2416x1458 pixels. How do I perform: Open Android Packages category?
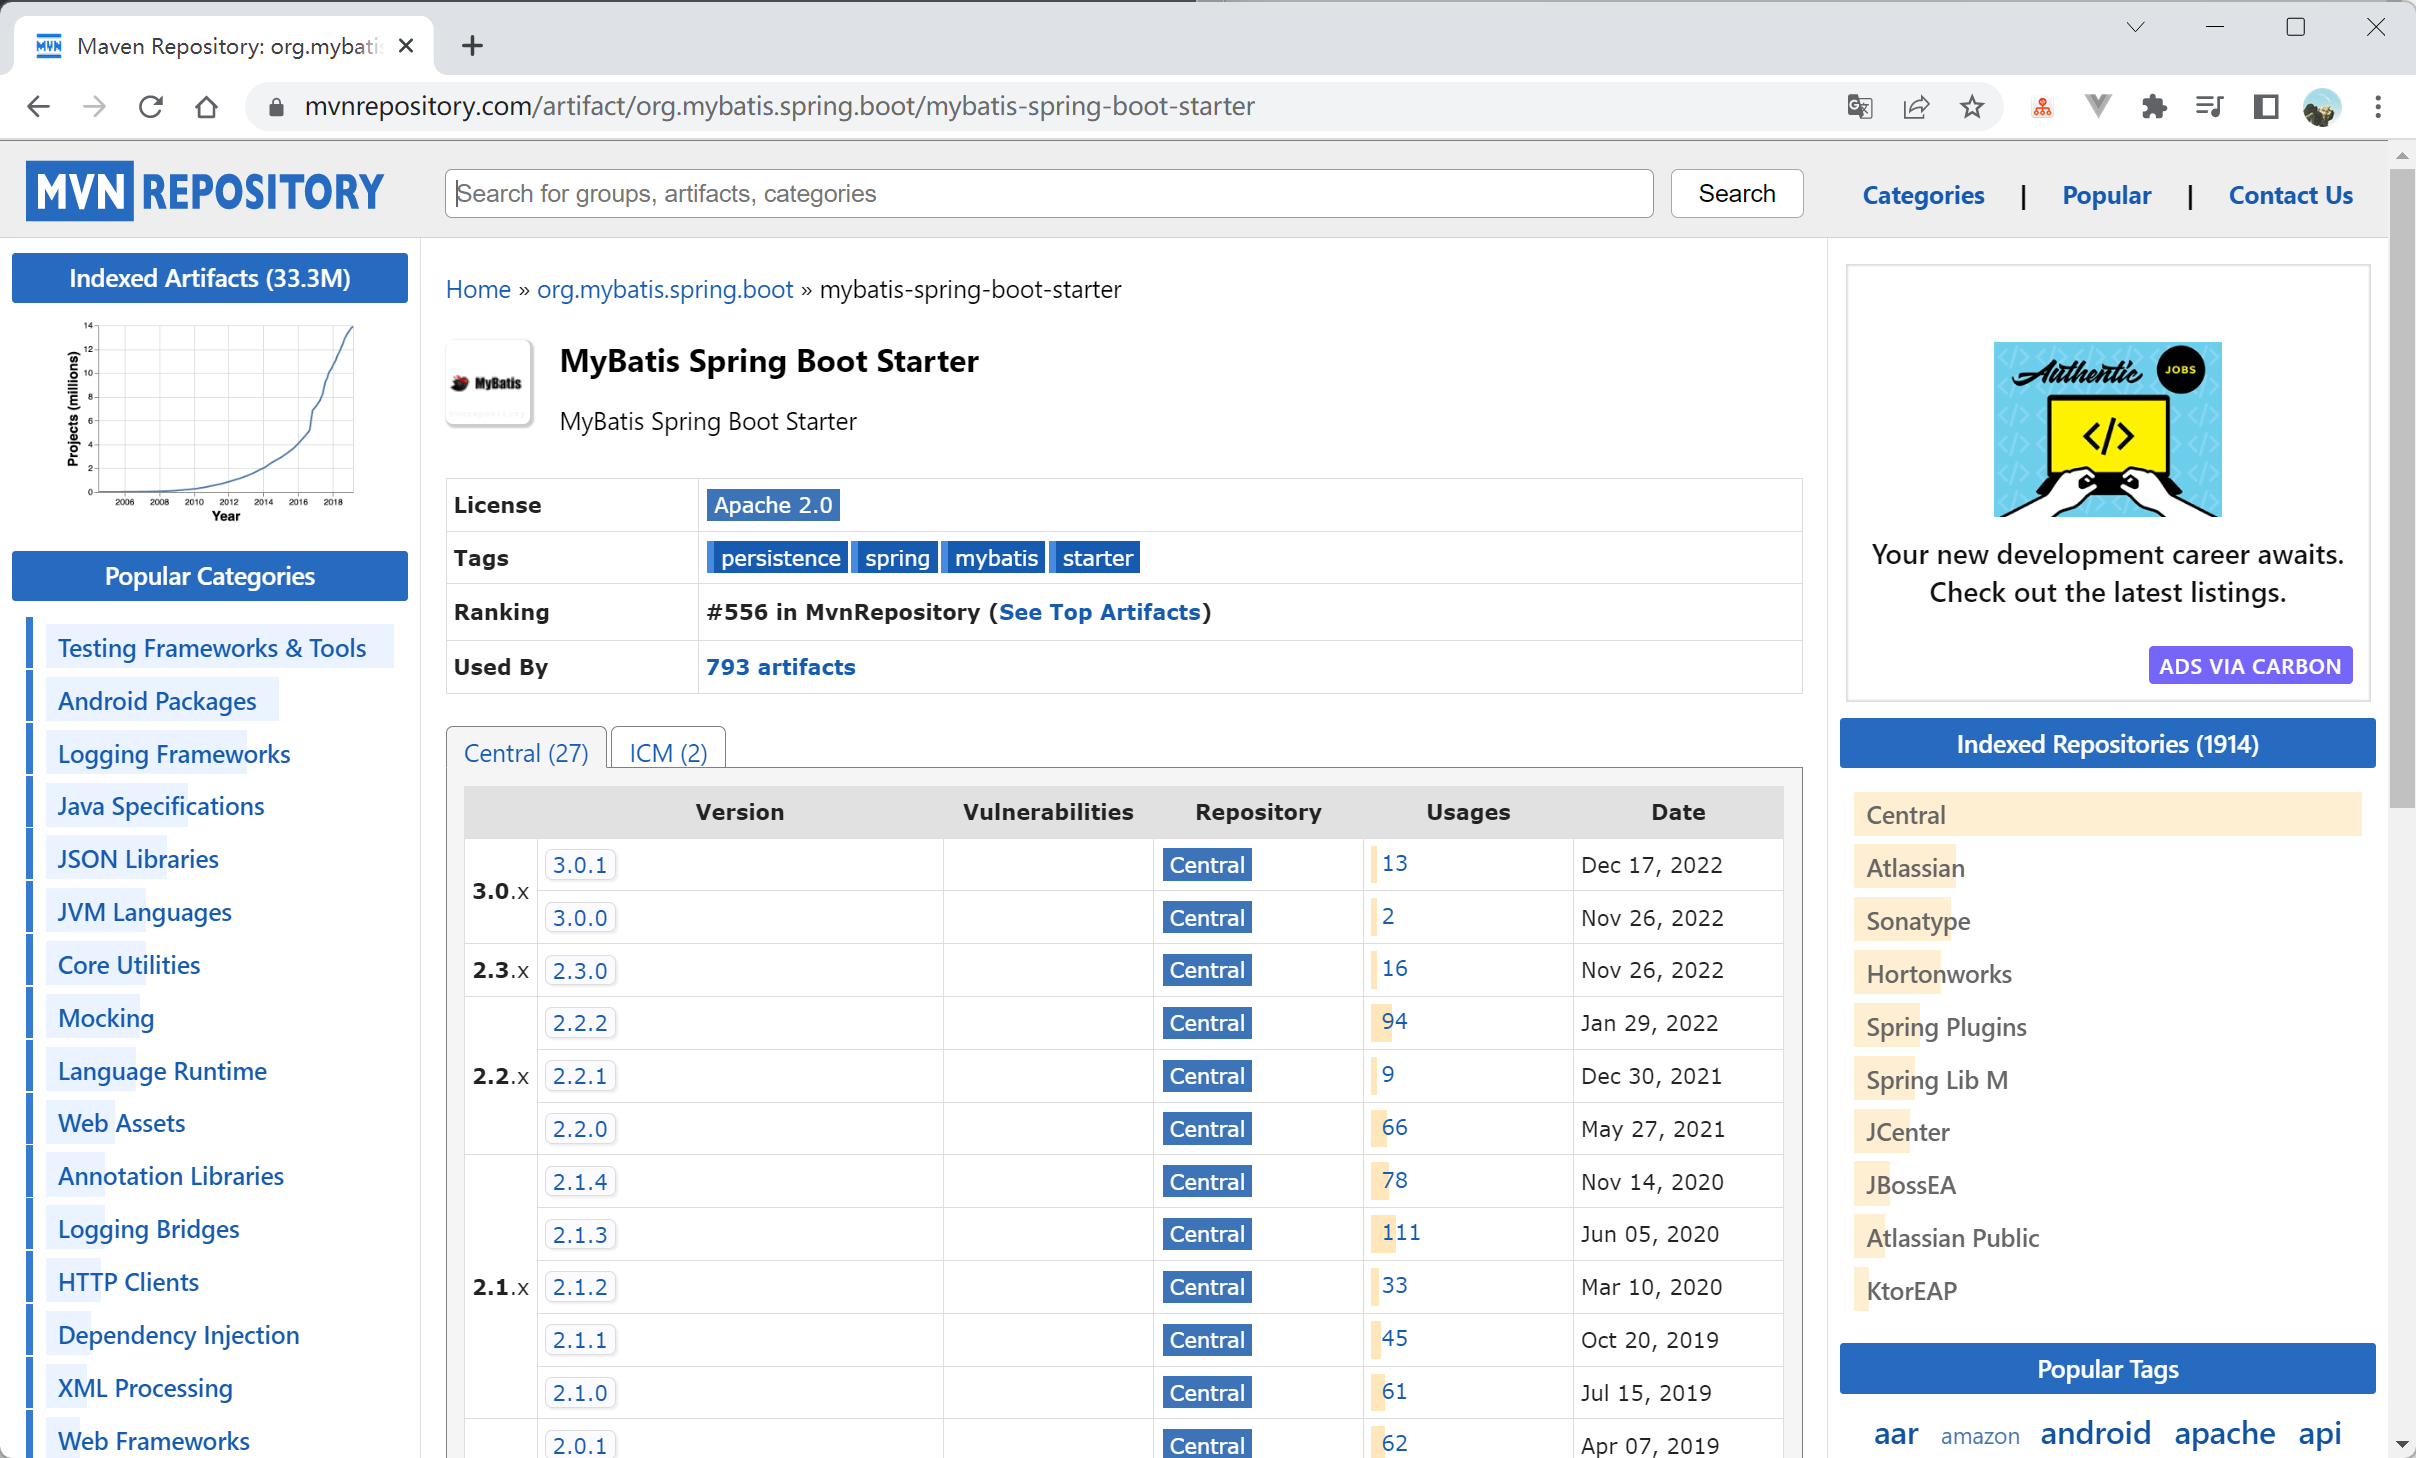click(x=157, y=701)
